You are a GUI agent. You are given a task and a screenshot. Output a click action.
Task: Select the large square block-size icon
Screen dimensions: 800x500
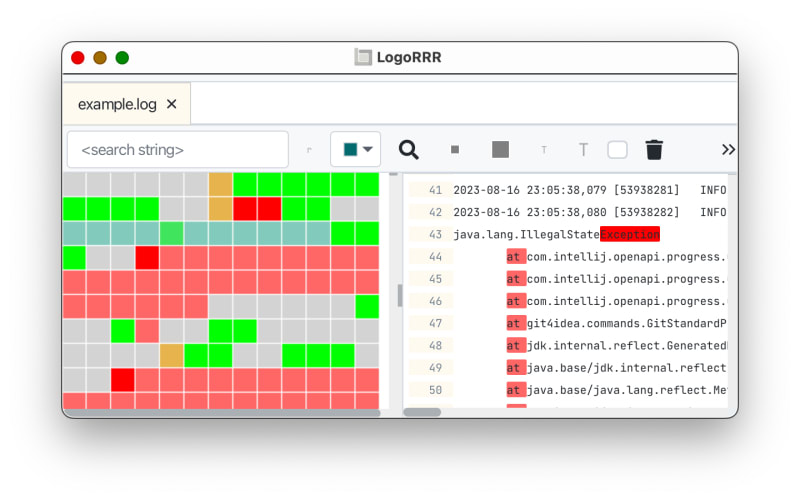(500, 149)
